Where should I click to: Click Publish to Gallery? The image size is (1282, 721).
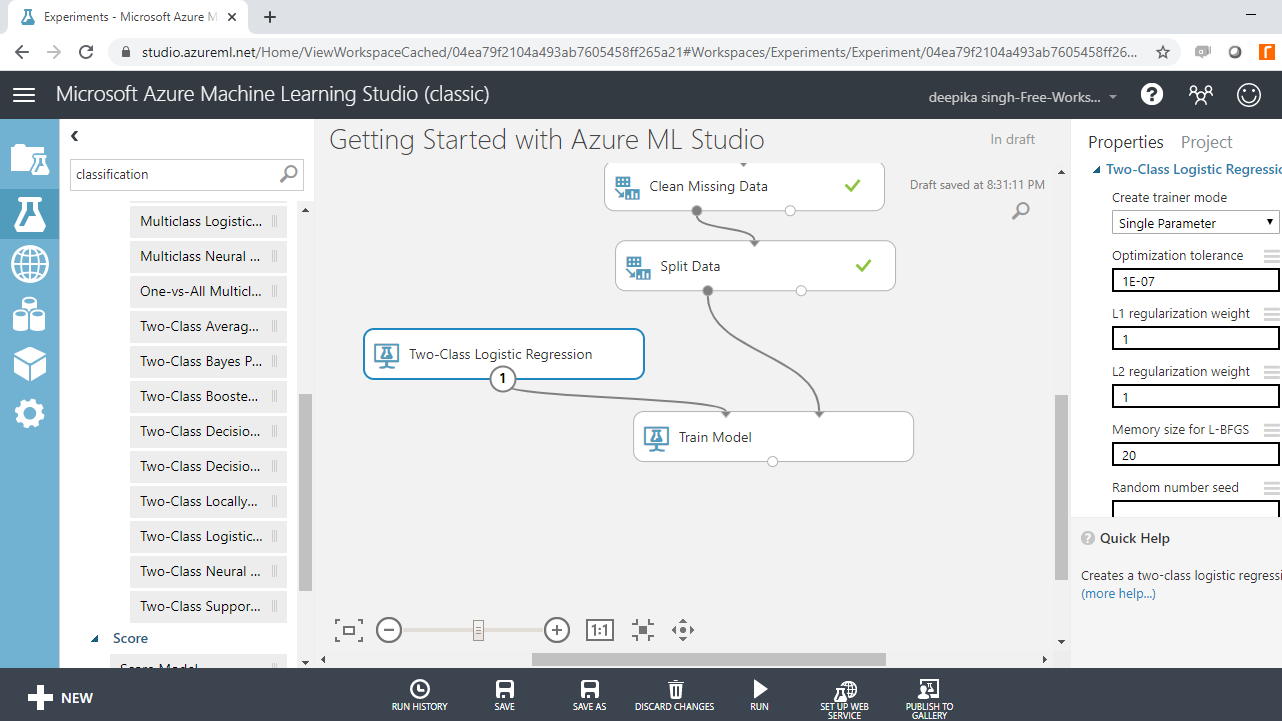tap(929, 699)
